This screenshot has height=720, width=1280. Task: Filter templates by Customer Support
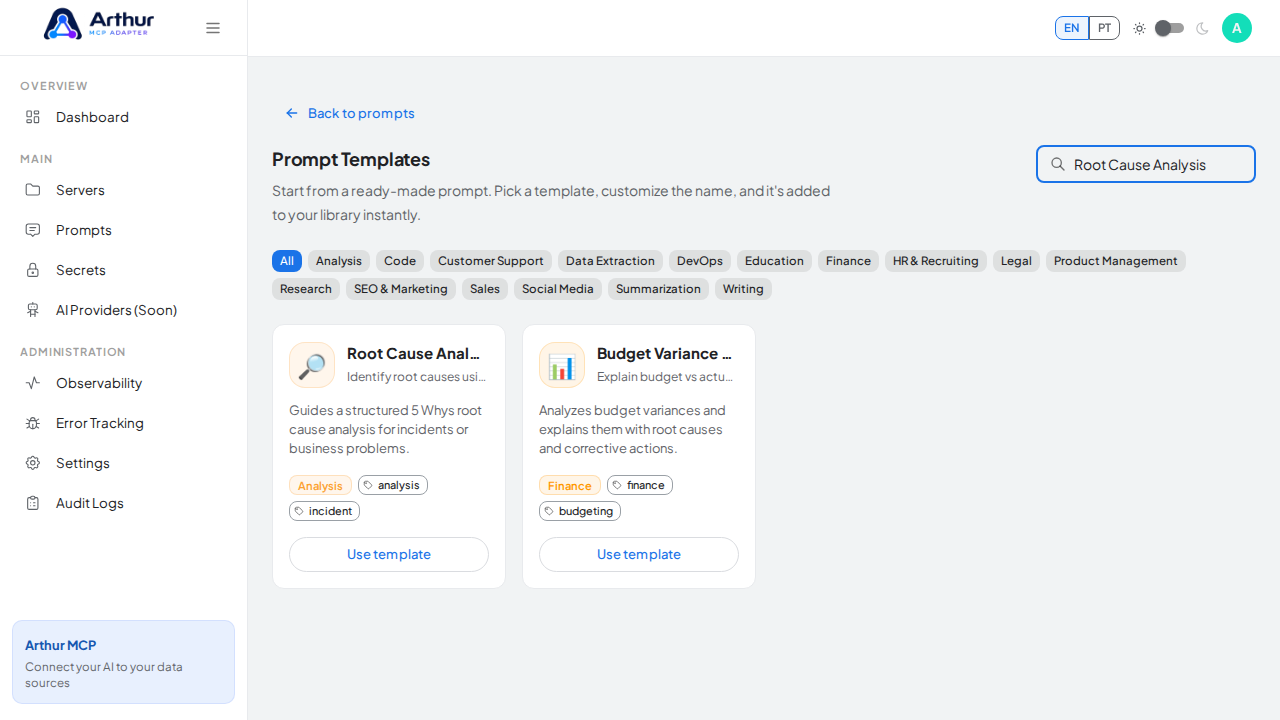491,261
